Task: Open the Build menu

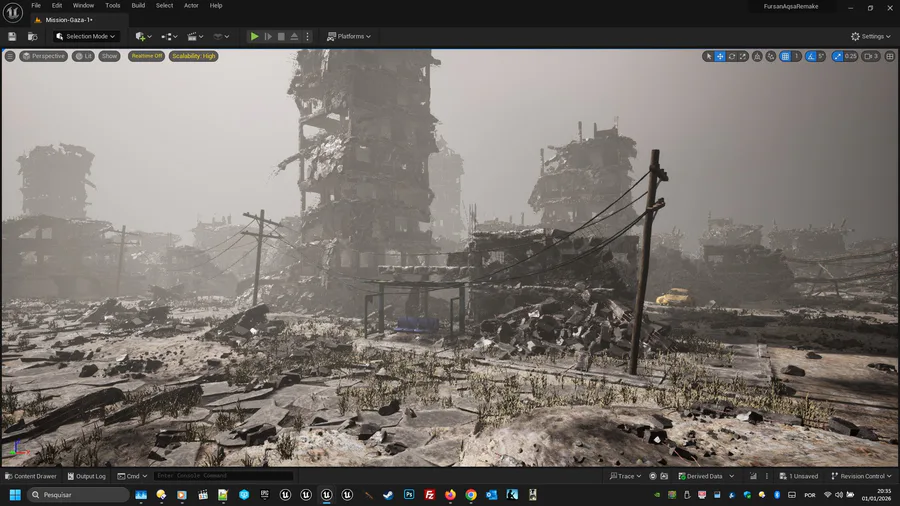Action: 138,5
